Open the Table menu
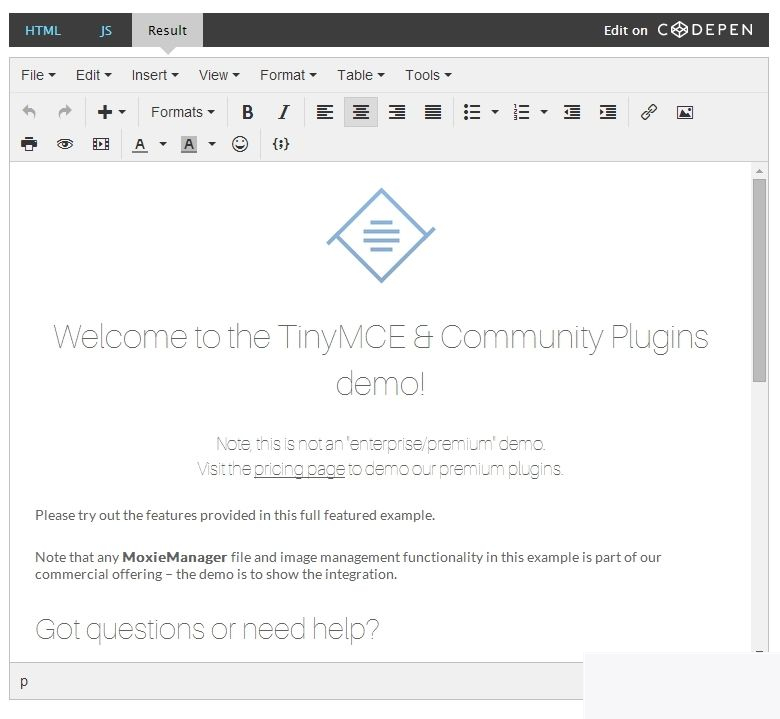The image size is (780, 719). tap(360, 75)
